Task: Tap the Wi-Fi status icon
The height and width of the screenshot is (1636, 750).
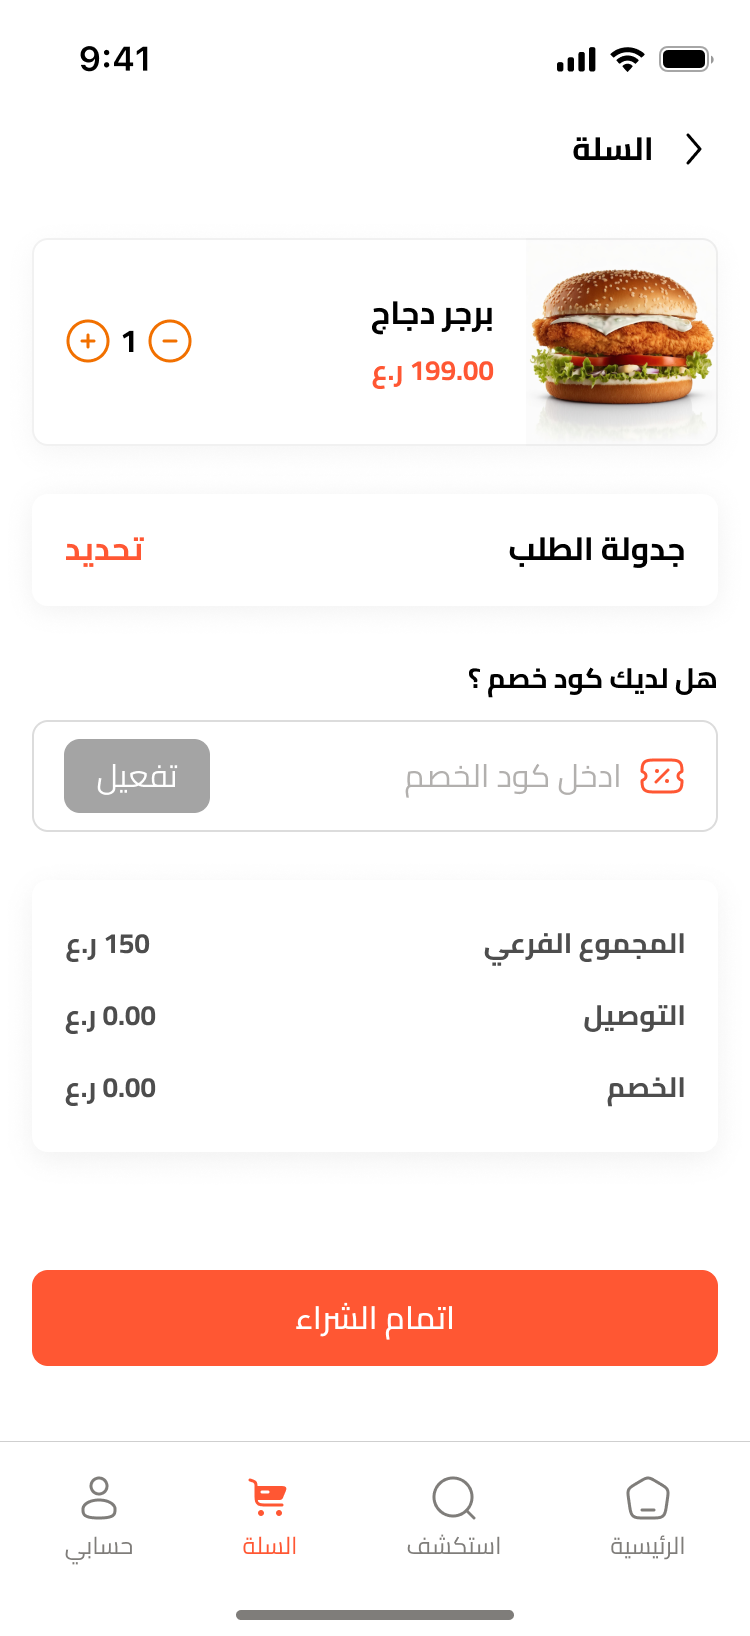Action: tap(628, 59)
